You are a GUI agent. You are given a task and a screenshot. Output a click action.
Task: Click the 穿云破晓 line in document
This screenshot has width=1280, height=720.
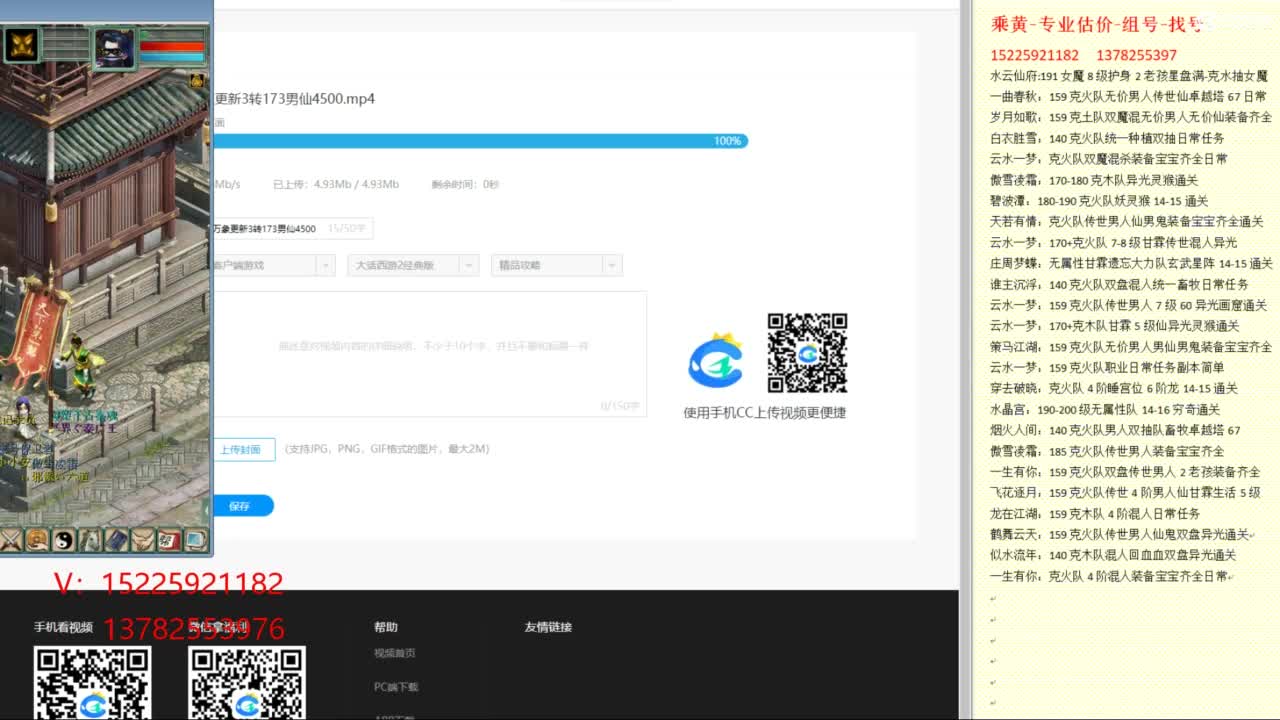pyautogui.click(x=1114, y=388)
